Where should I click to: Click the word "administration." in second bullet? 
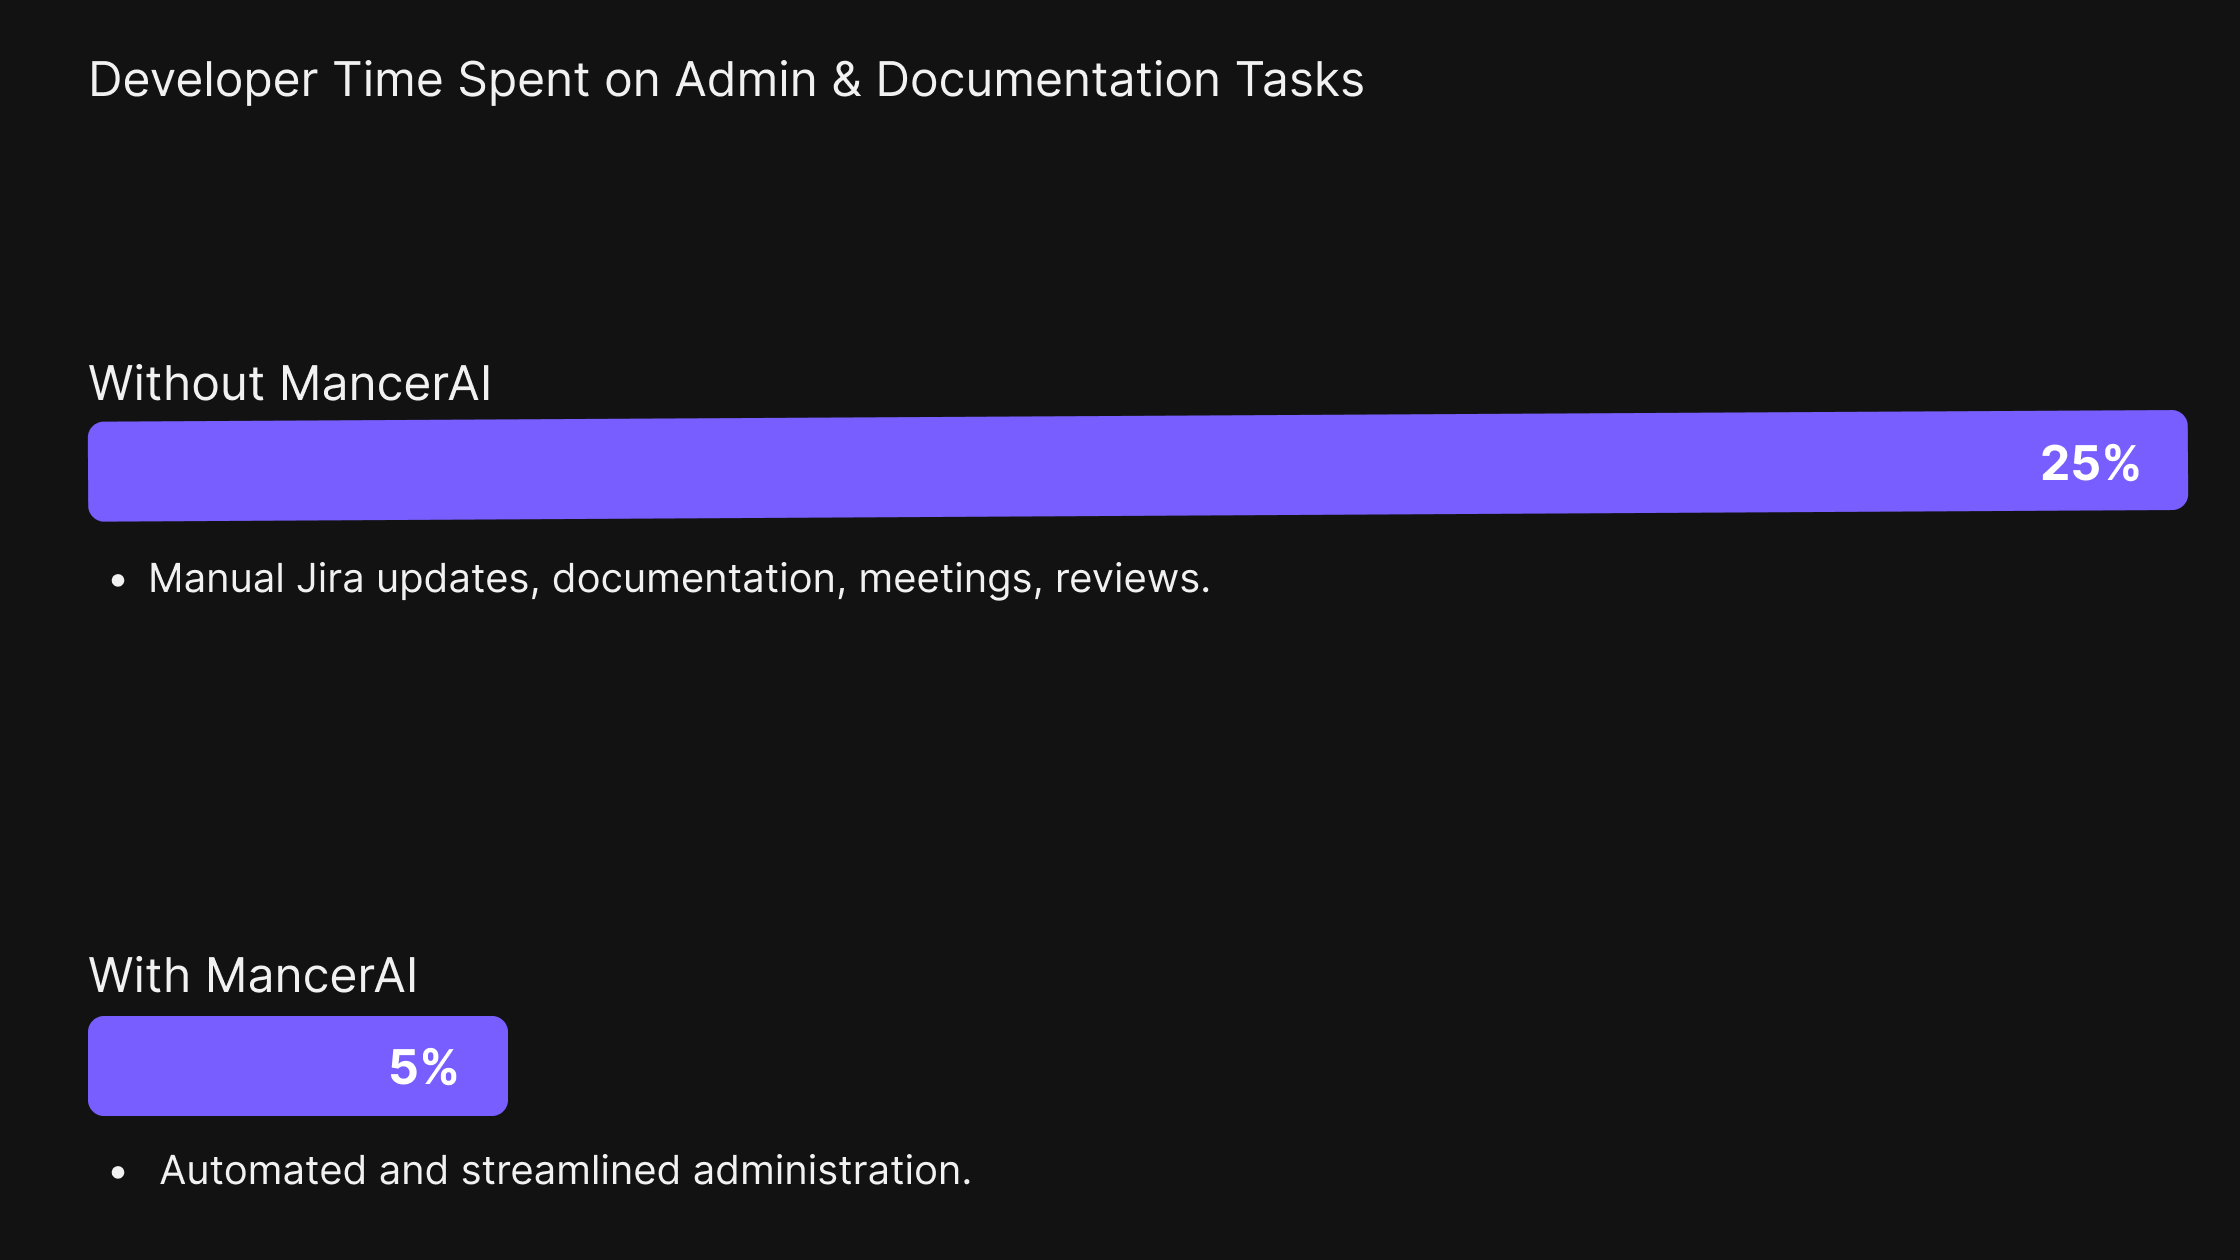[x=832, y=1170]
